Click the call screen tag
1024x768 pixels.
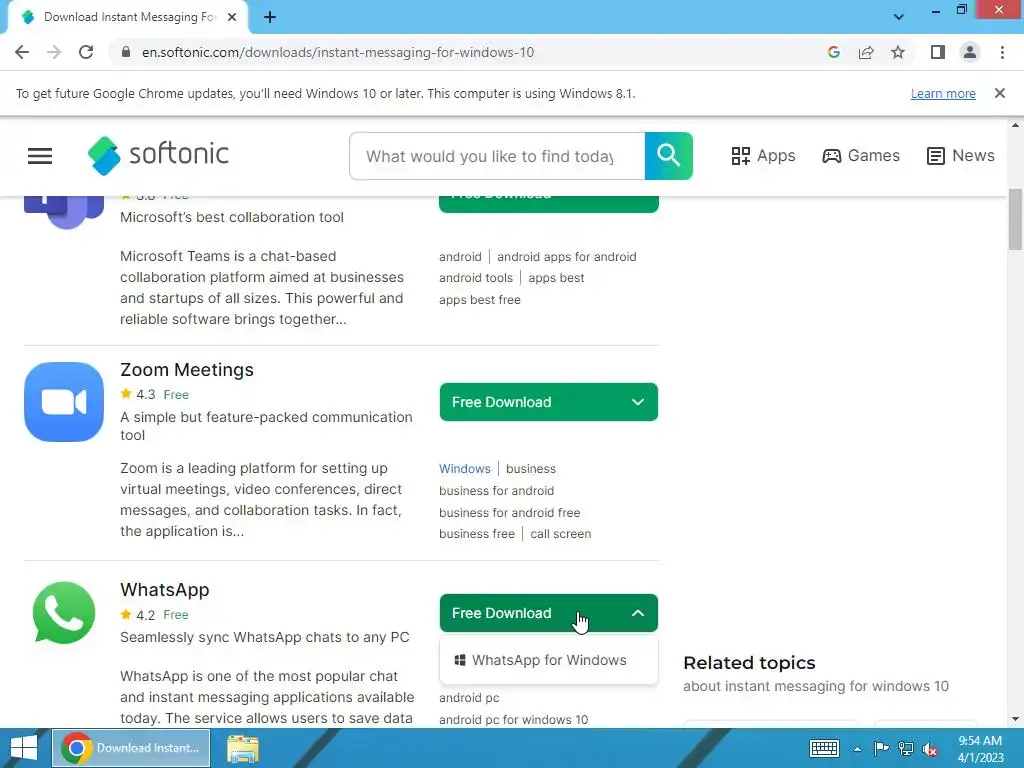coord(560,534)
